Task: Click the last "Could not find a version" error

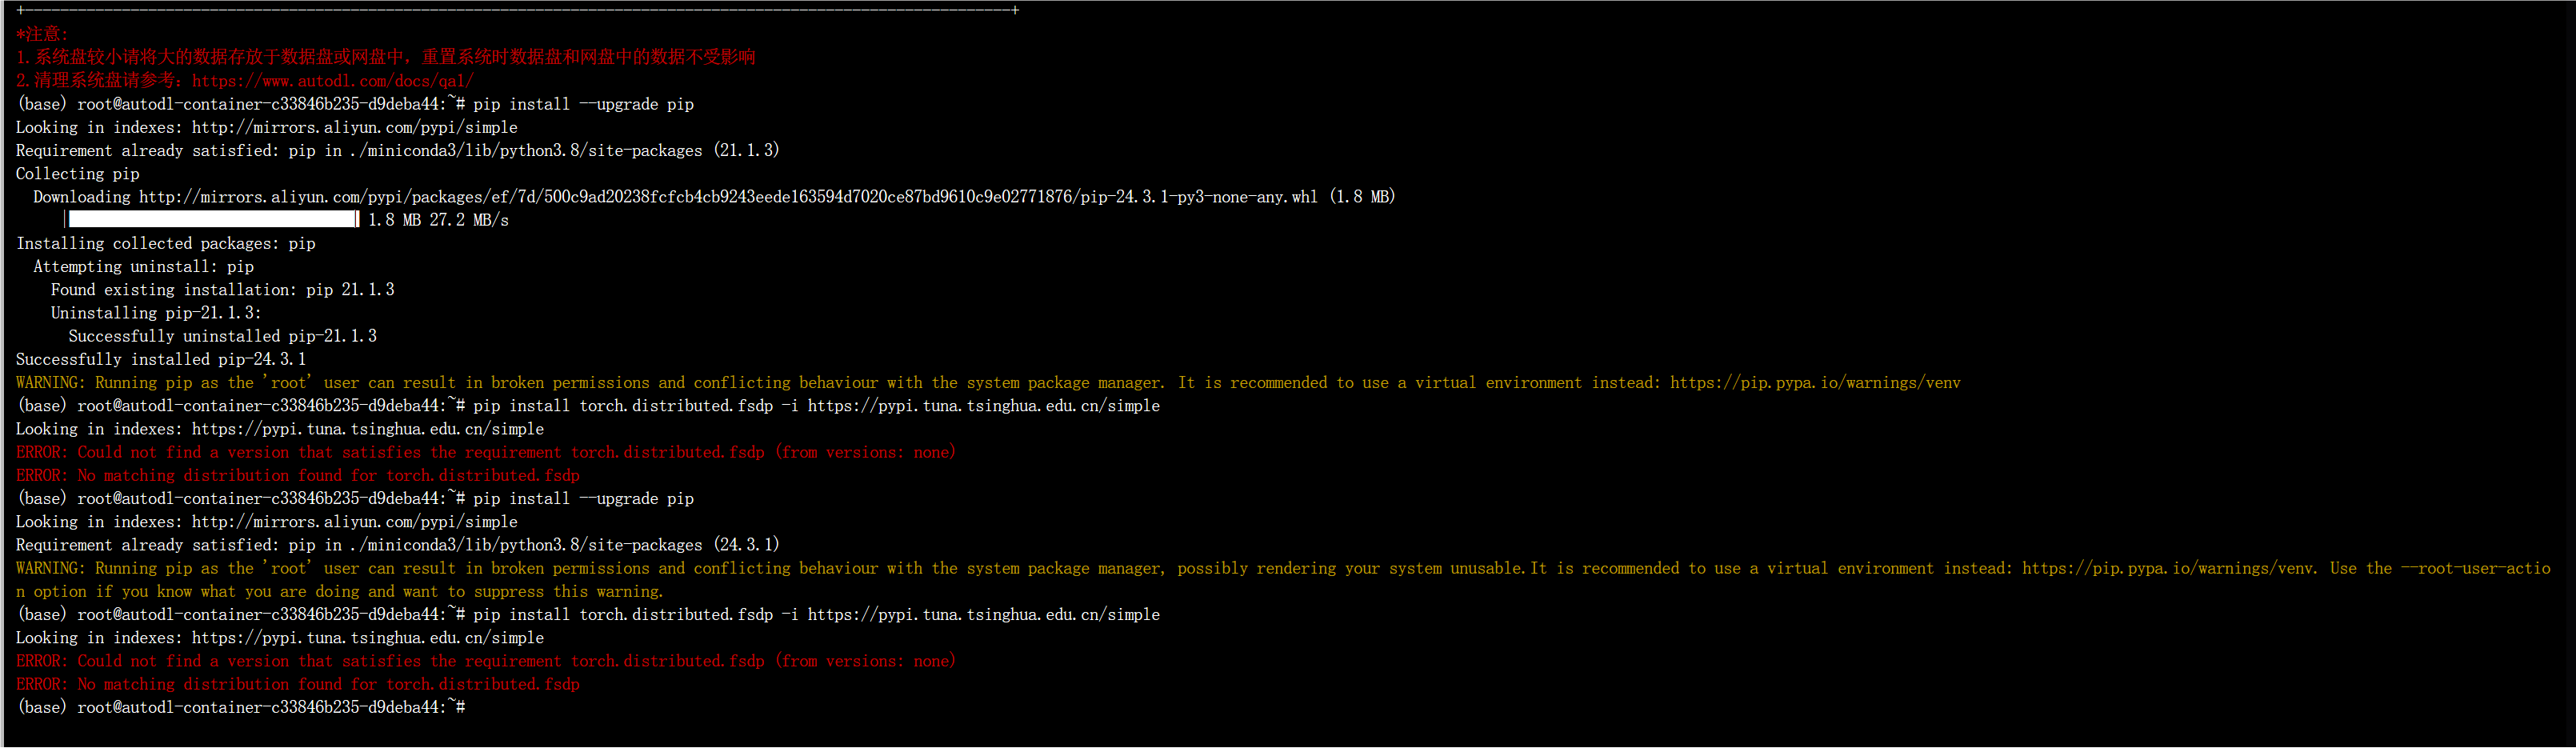Action: coord(485,661)
